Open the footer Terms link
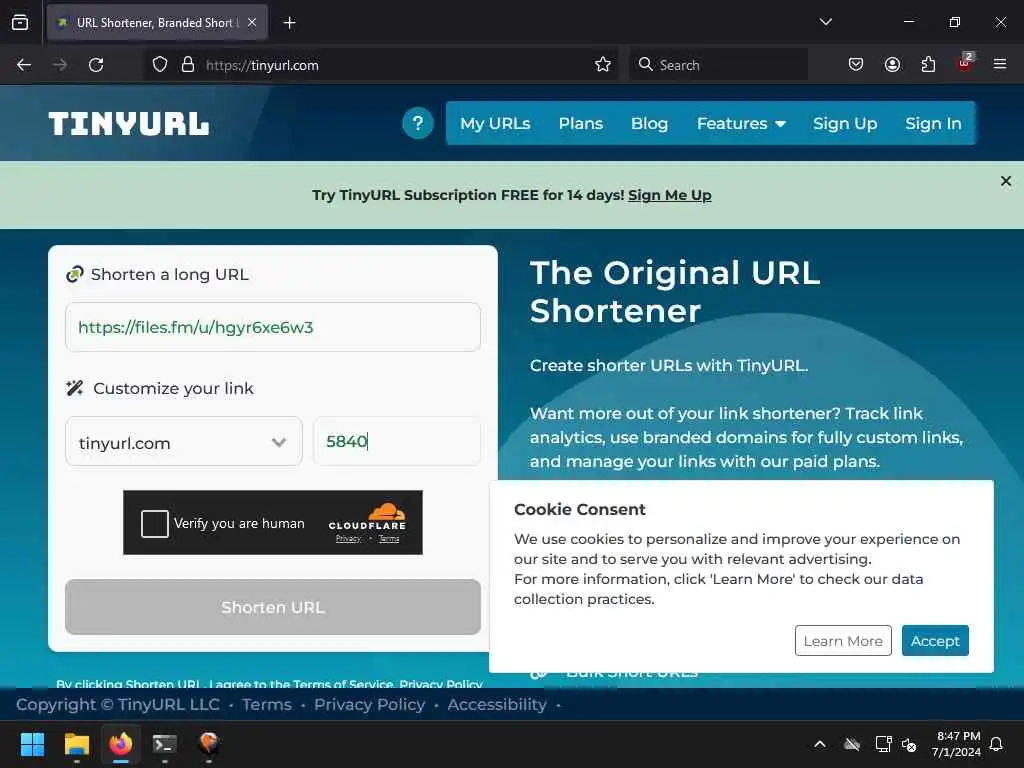This screenshot has height=768, width=1024. click(x=266, y=705)
